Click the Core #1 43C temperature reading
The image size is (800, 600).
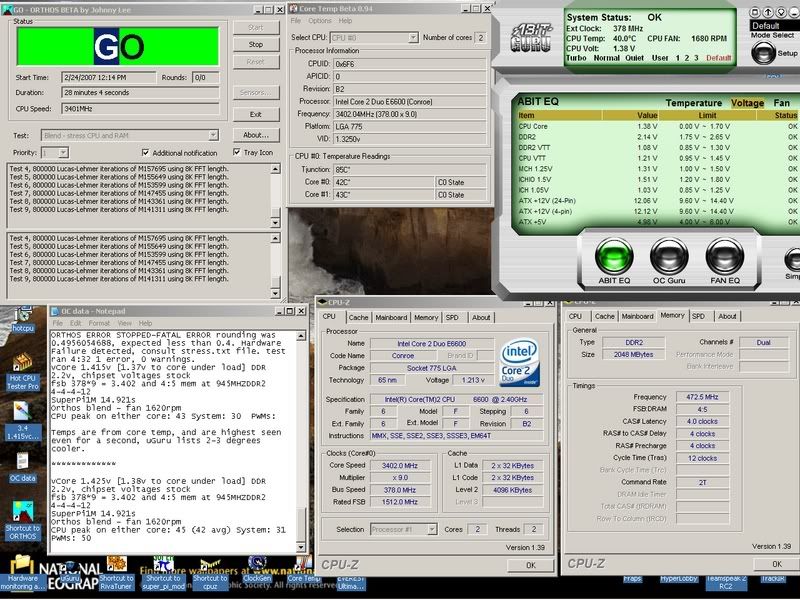pos(383,194)
